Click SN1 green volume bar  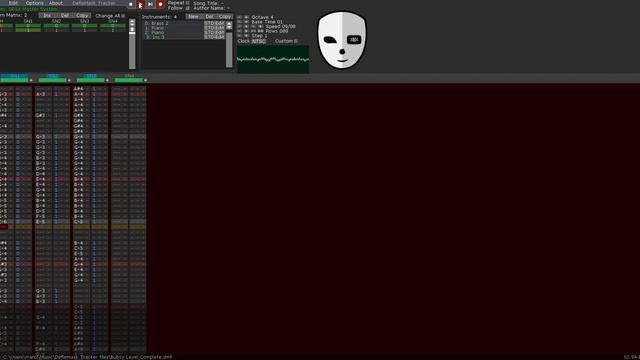pyautogui.click(x=15, y=80)
